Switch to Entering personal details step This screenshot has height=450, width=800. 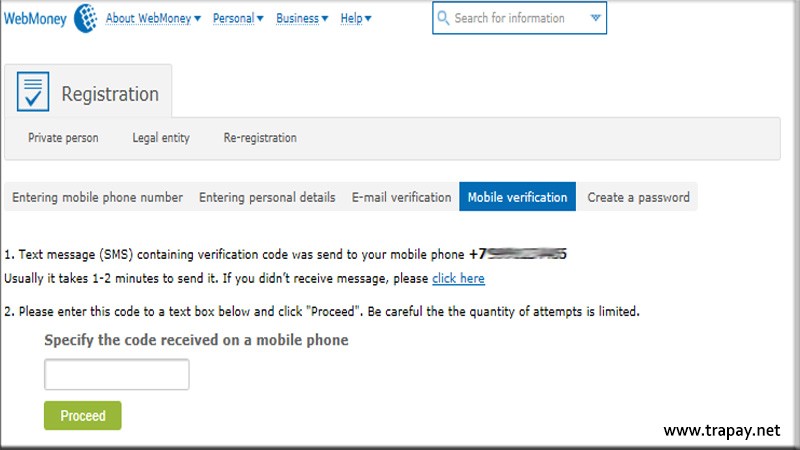point(267,197)
